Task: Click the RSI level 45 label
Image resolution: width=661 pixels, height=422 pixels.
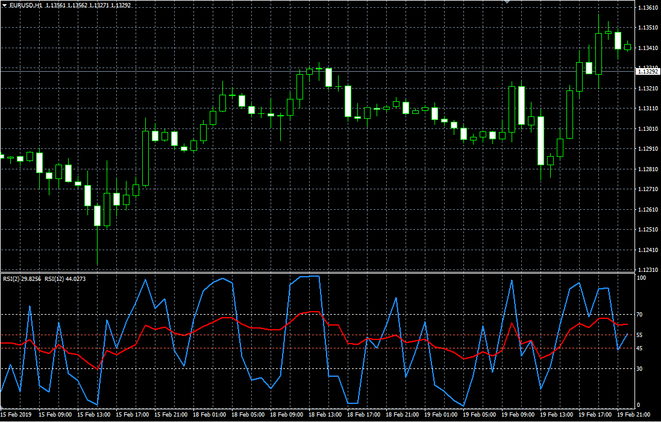Action: pyautogui.click(x=640, y=348)
